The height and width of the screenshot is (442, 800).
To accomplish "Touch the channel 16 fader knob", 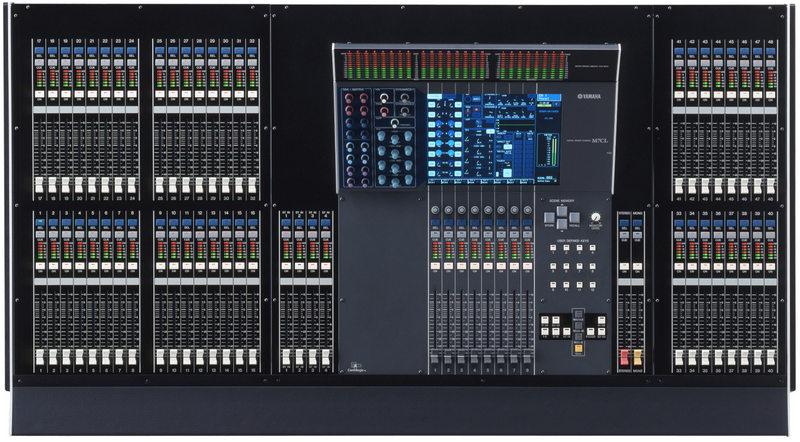I will 253,356.
